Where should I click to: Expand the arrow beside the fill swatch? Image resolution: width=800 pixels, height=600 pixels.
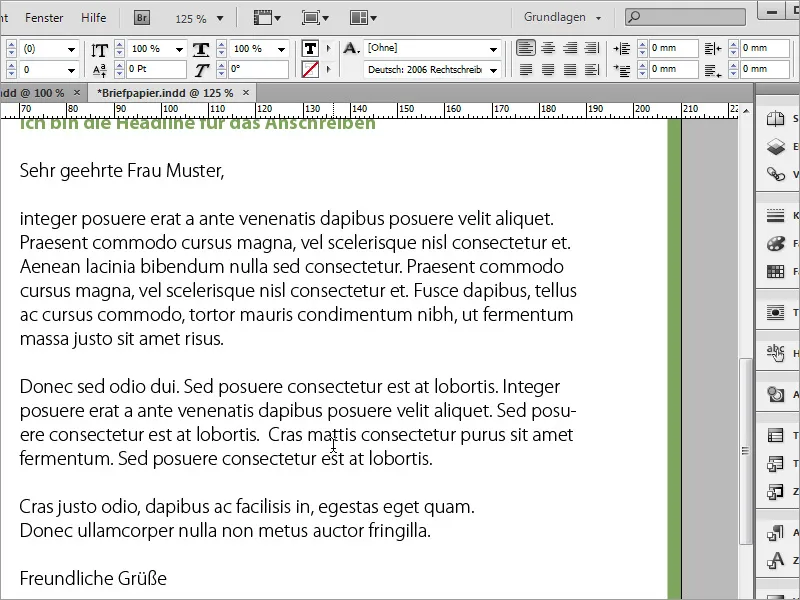point(329,48)
